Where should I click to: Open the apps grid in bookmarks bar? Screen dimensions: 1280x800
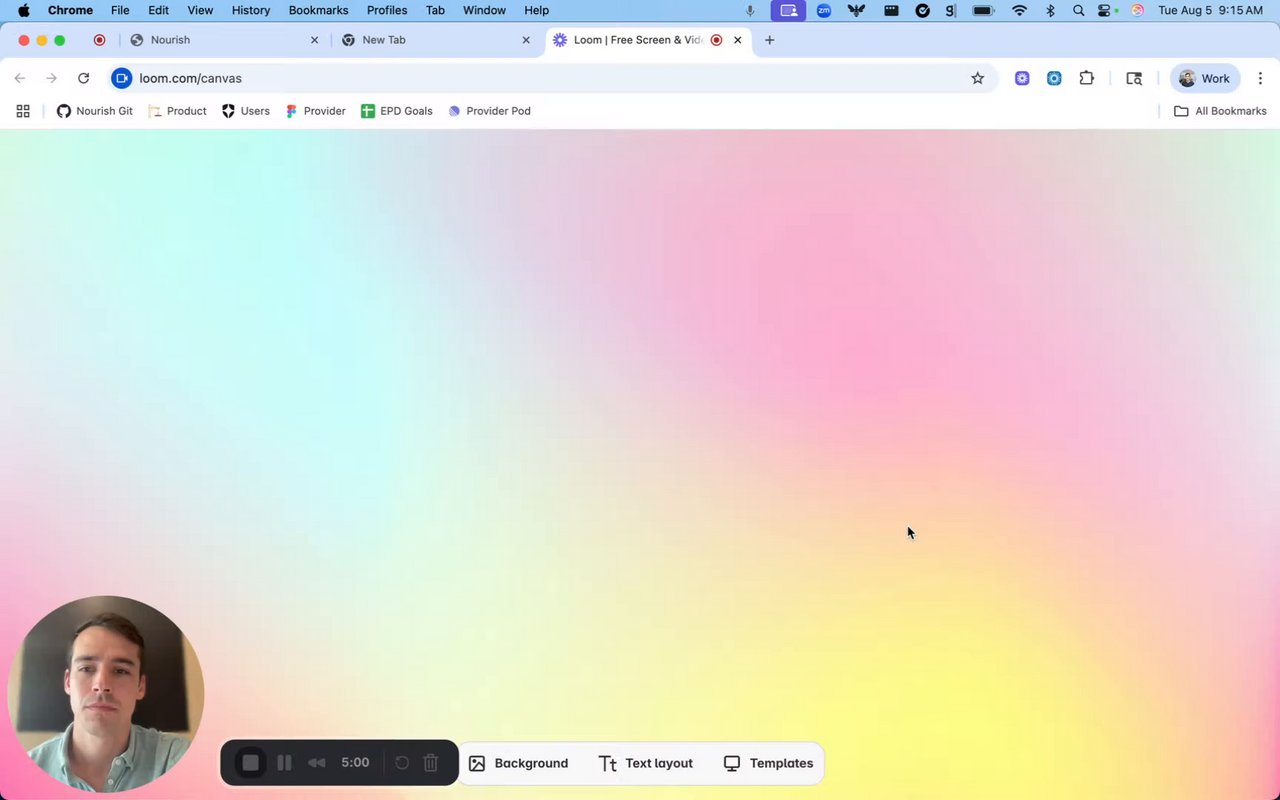23,111
